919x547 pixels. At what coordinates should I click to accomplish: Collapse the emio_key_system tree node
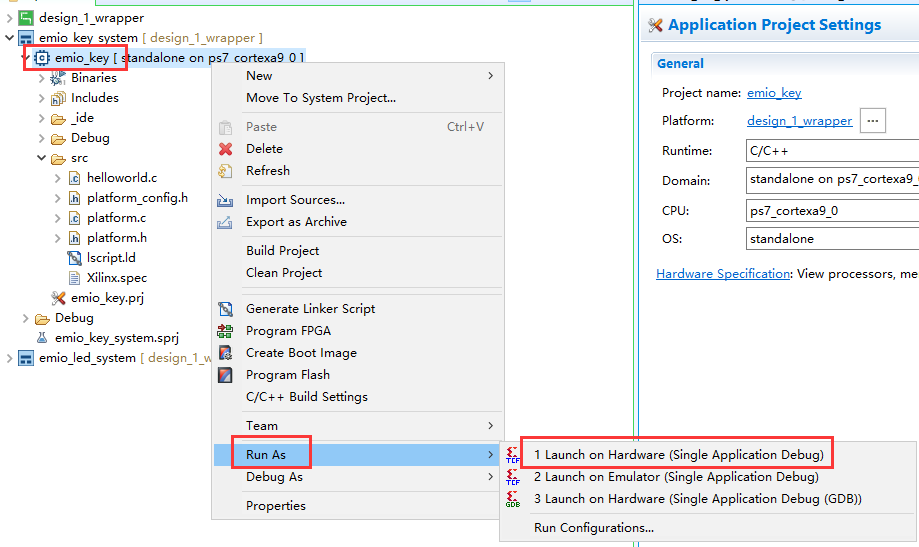(9, 38)
